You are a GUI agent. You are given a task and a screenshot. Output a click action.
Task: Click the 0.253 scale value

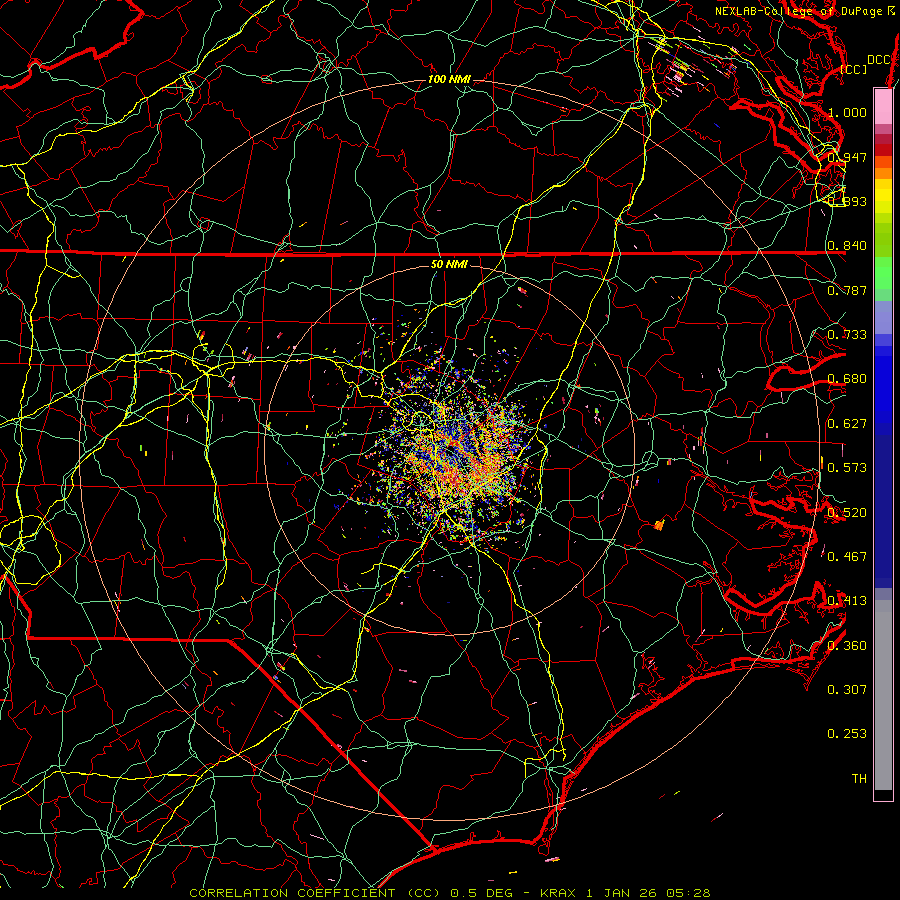(847, 734)
